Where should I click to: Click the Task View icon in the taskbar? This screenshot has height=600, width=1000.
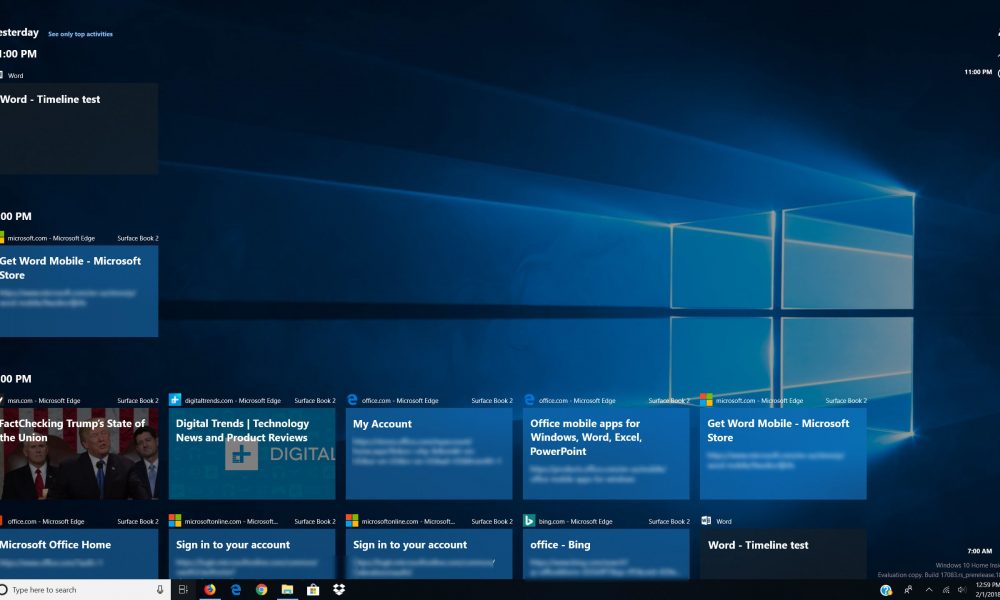[184, 590]
